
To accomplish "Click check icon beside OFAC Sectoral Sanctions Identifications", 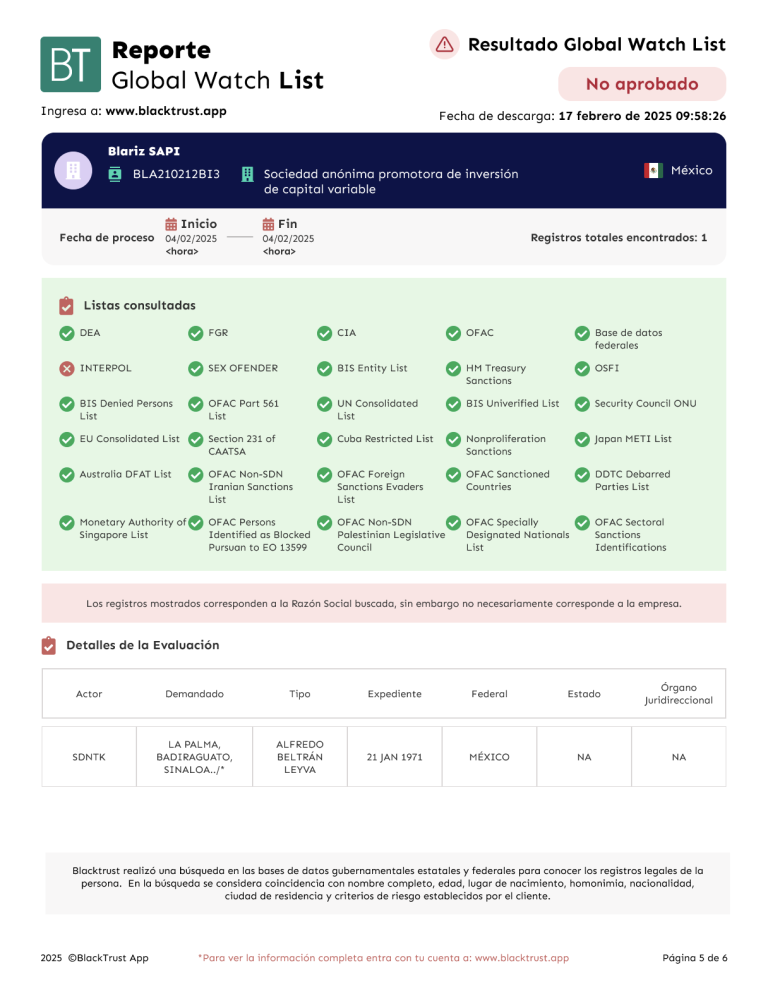I will point(582,524).
